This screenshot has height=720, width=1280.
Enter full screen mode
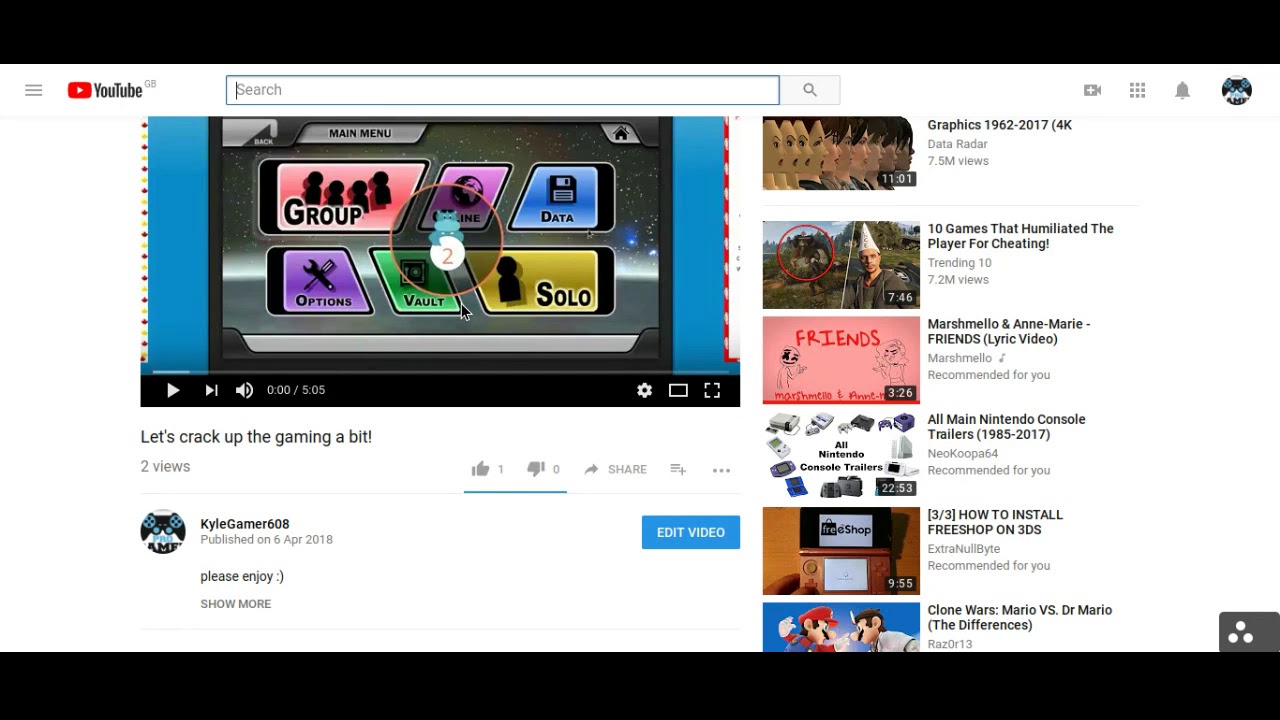pos(712,390)
